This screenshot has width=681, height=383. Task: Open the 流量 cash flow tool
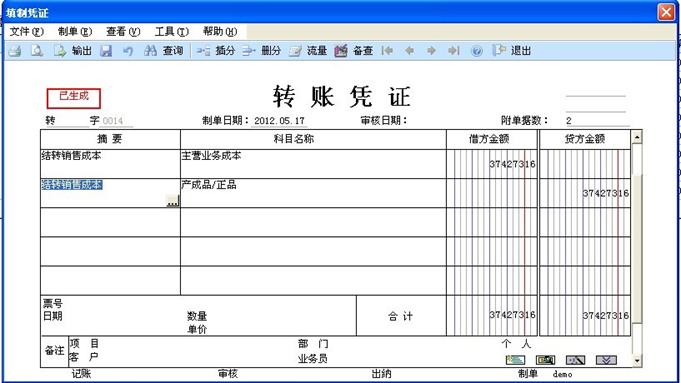[308, 51]
